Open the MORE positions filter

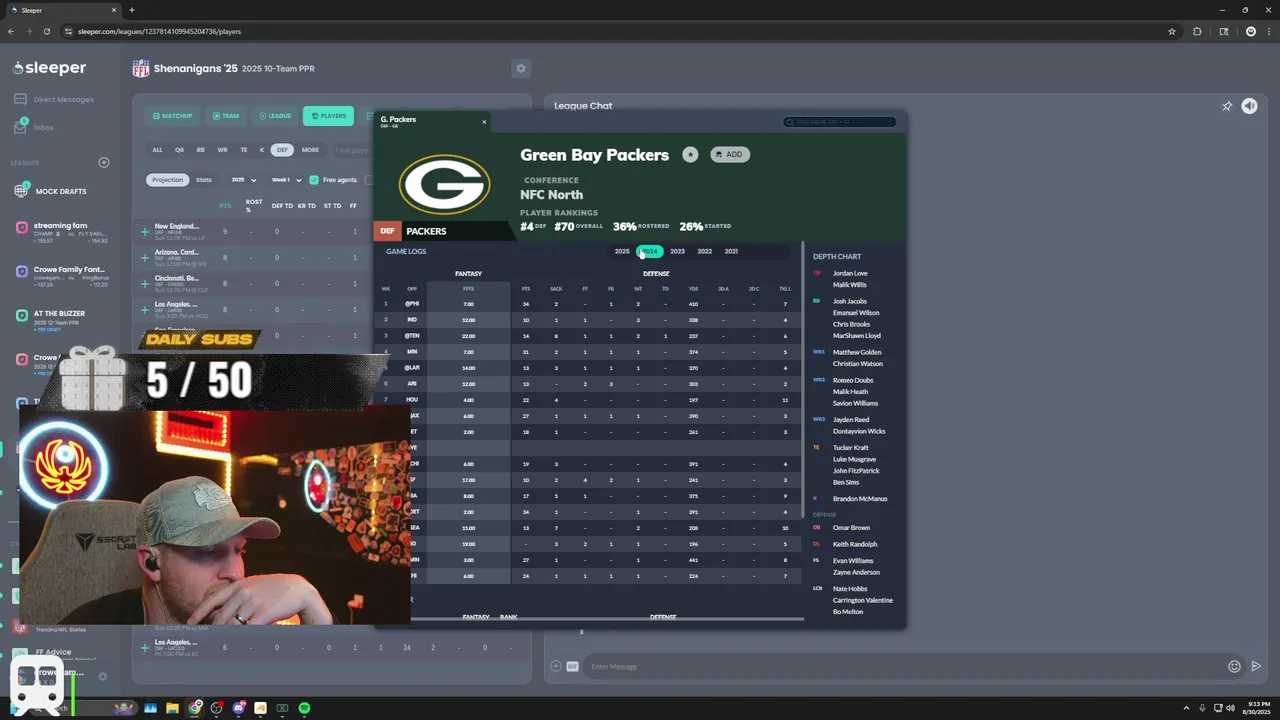tap(310, 150)
